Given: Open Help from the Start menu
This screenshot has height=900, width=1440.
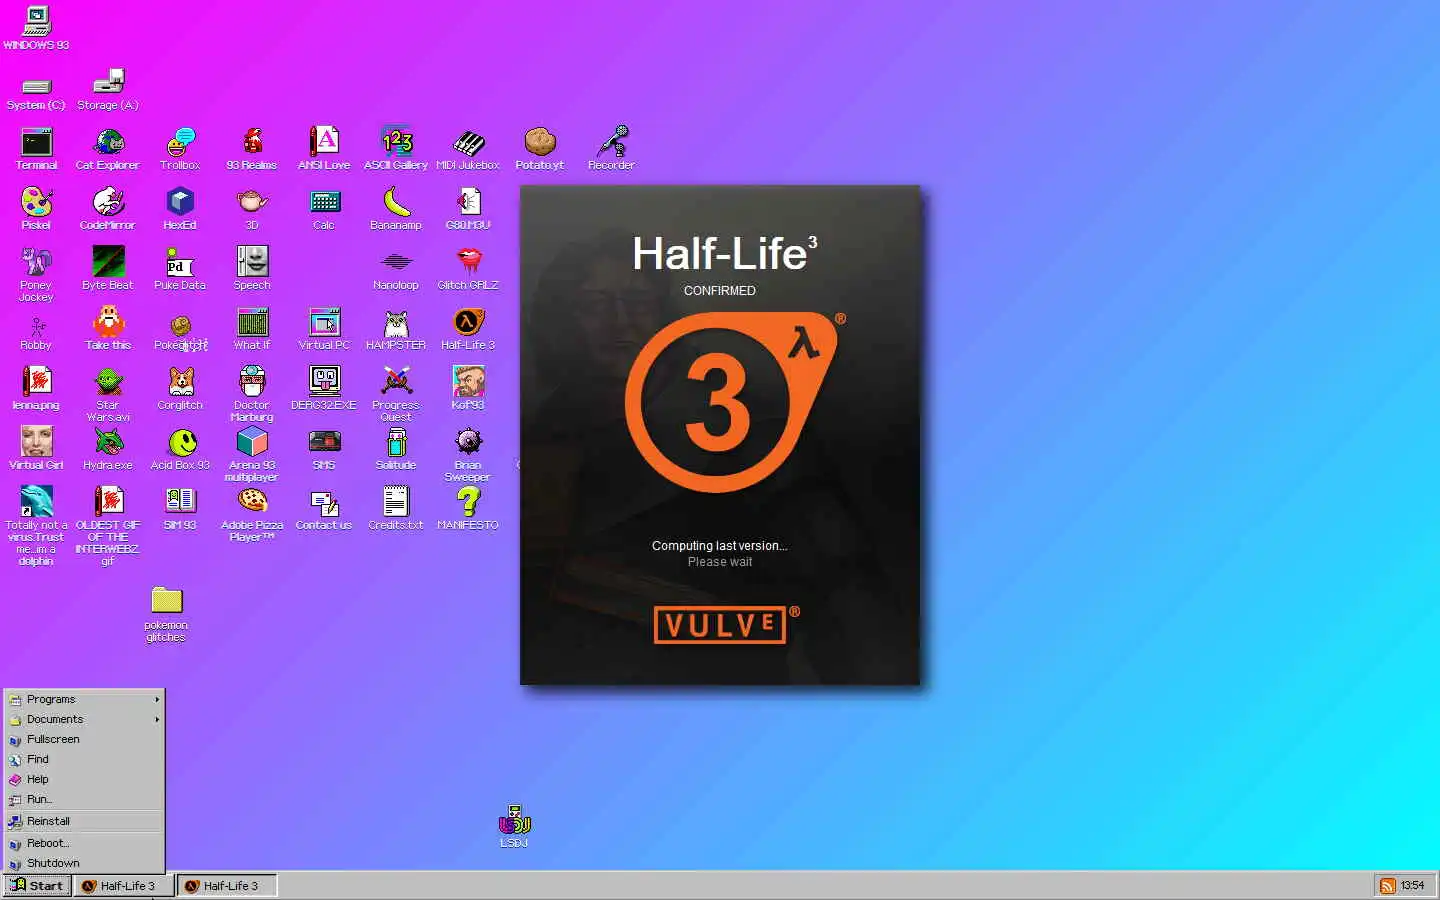Looking at the screenshot, I should tap(84, 779).
